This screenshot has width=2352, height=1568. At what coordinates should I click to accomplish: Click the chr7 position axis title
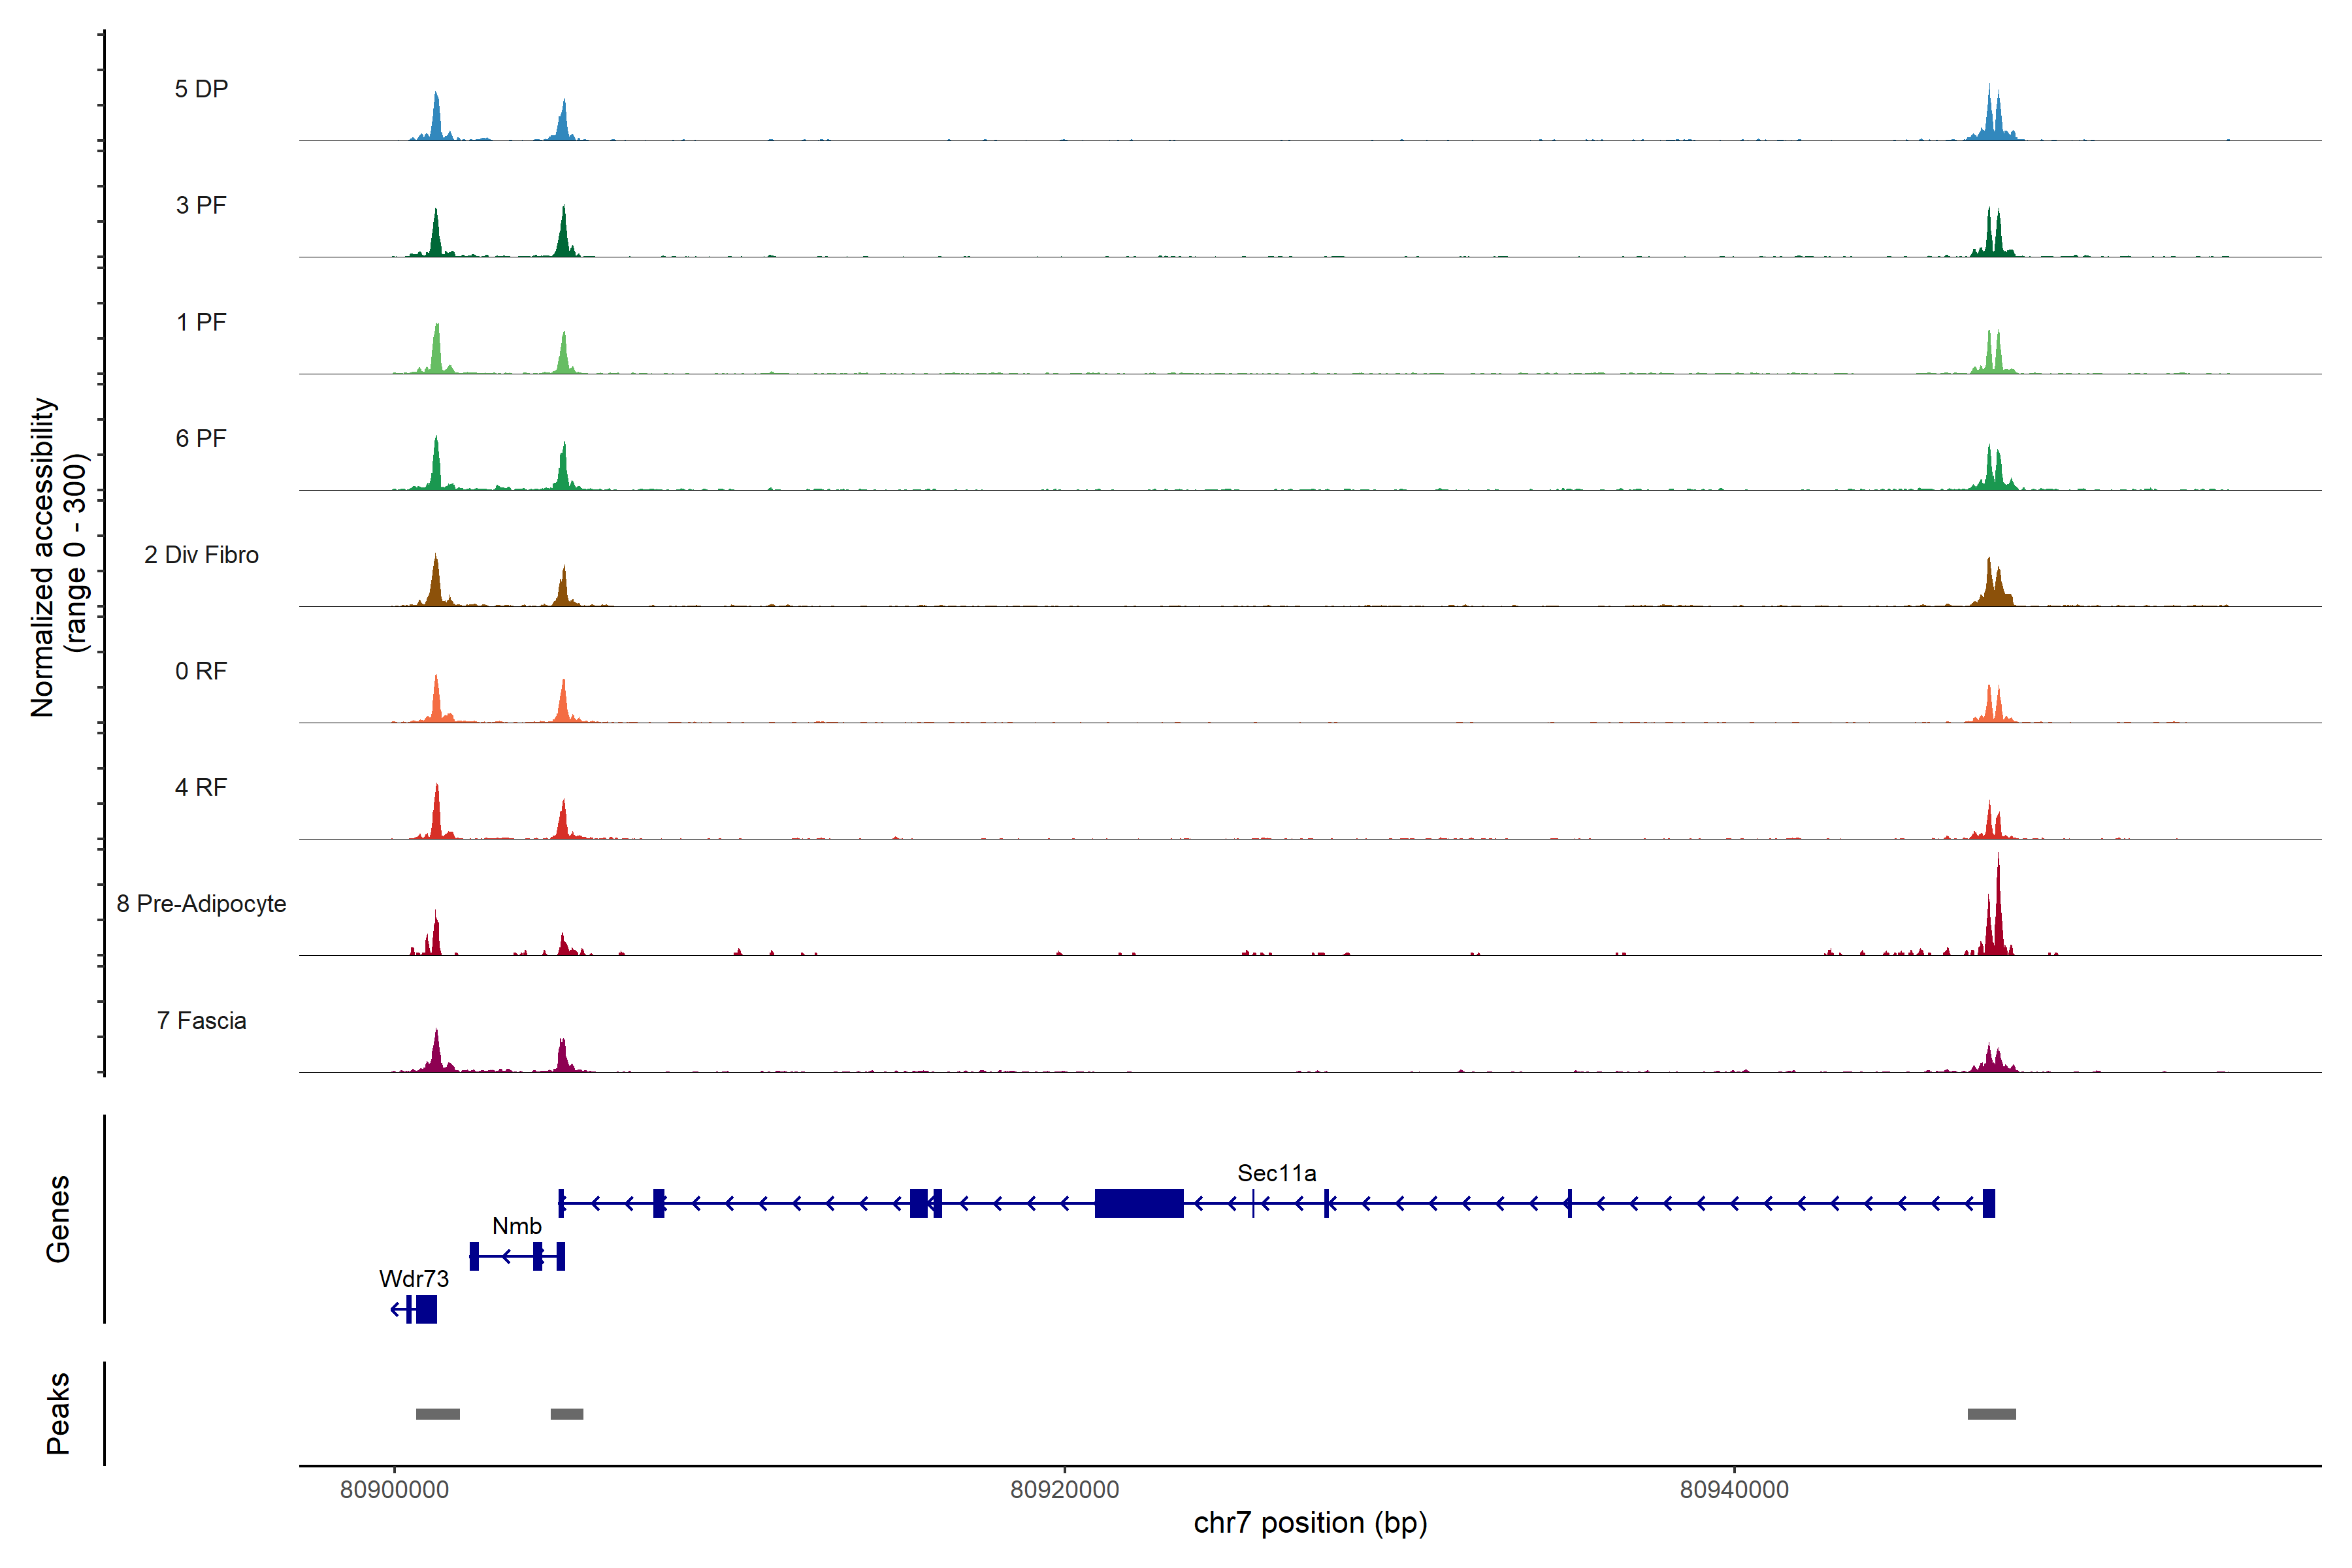(x=1310, y=1523)
